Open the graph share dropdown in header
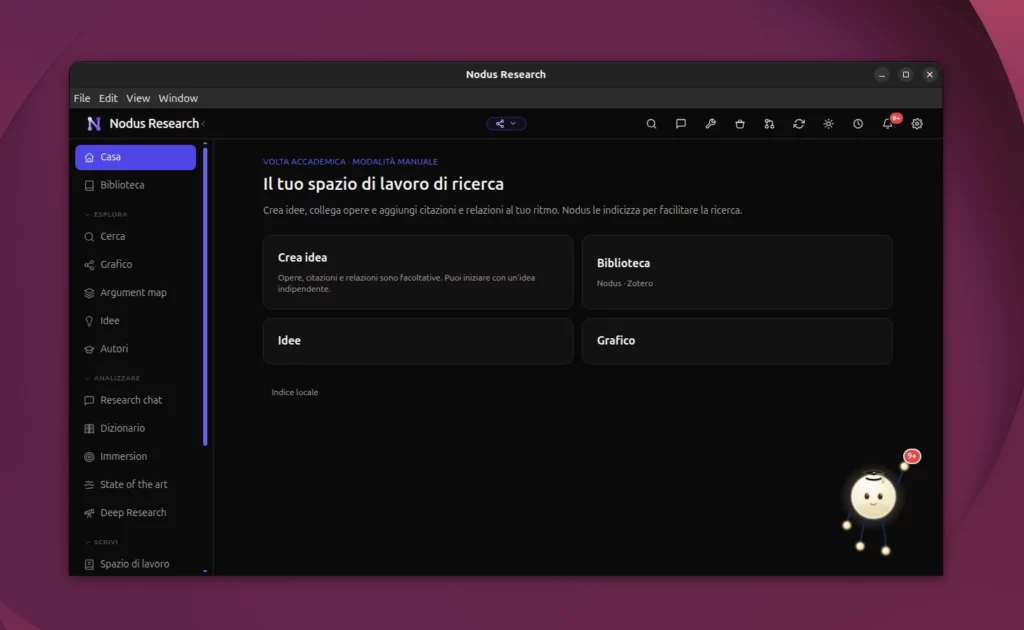Viewport: 1024px width, 630px height. coord(506,123)
